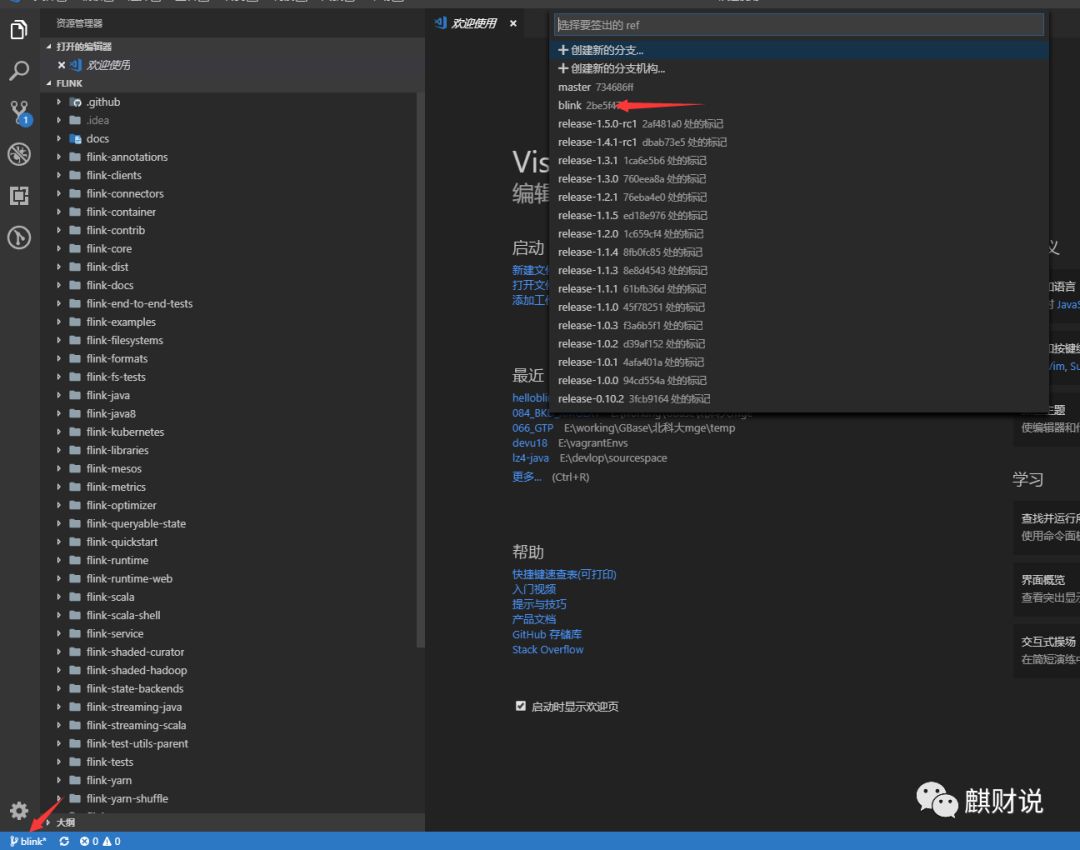The width and height of the screenshot is (1080, 850).
Task: Toggle 启动时显示欢迎页 checkbox
Action: 521,706
